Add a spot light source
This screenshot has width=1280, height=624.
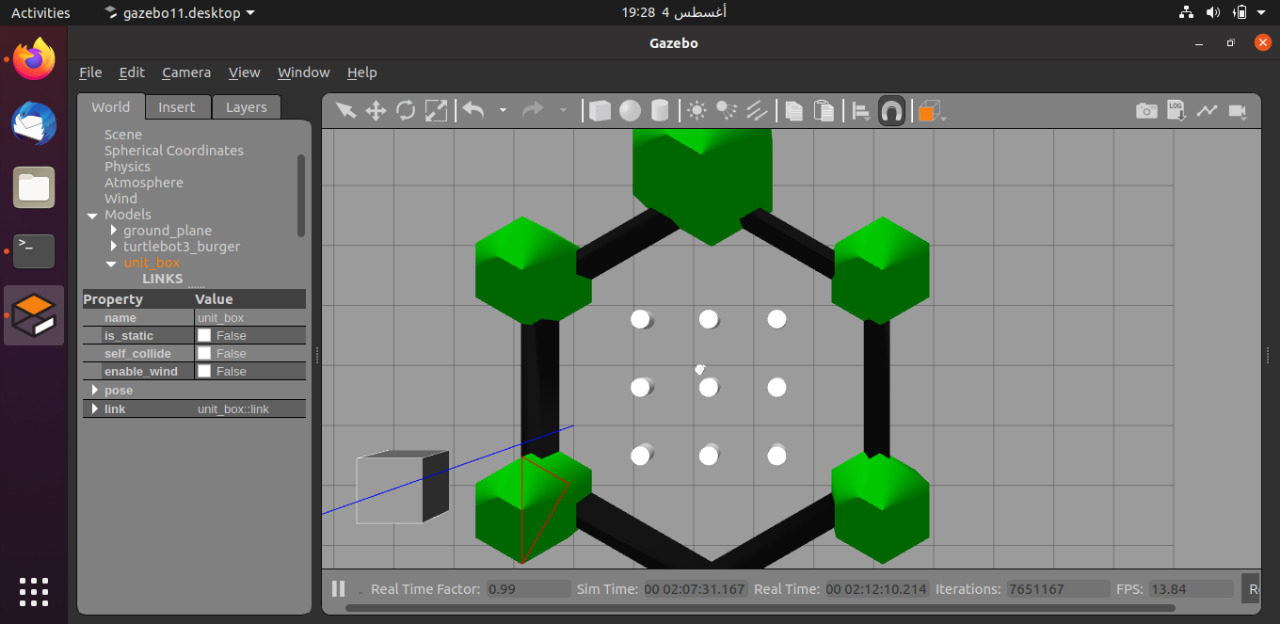coord(727,111)
